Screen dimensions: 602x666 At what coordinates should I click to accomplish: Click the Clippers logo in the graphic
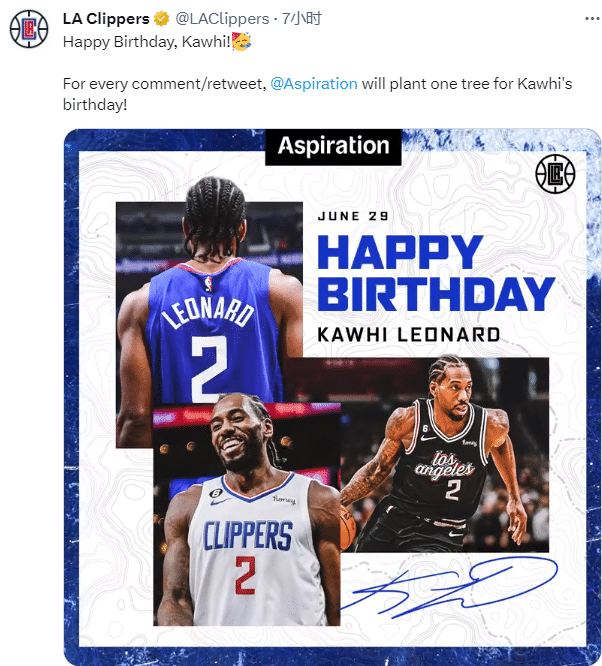point(555,174)
